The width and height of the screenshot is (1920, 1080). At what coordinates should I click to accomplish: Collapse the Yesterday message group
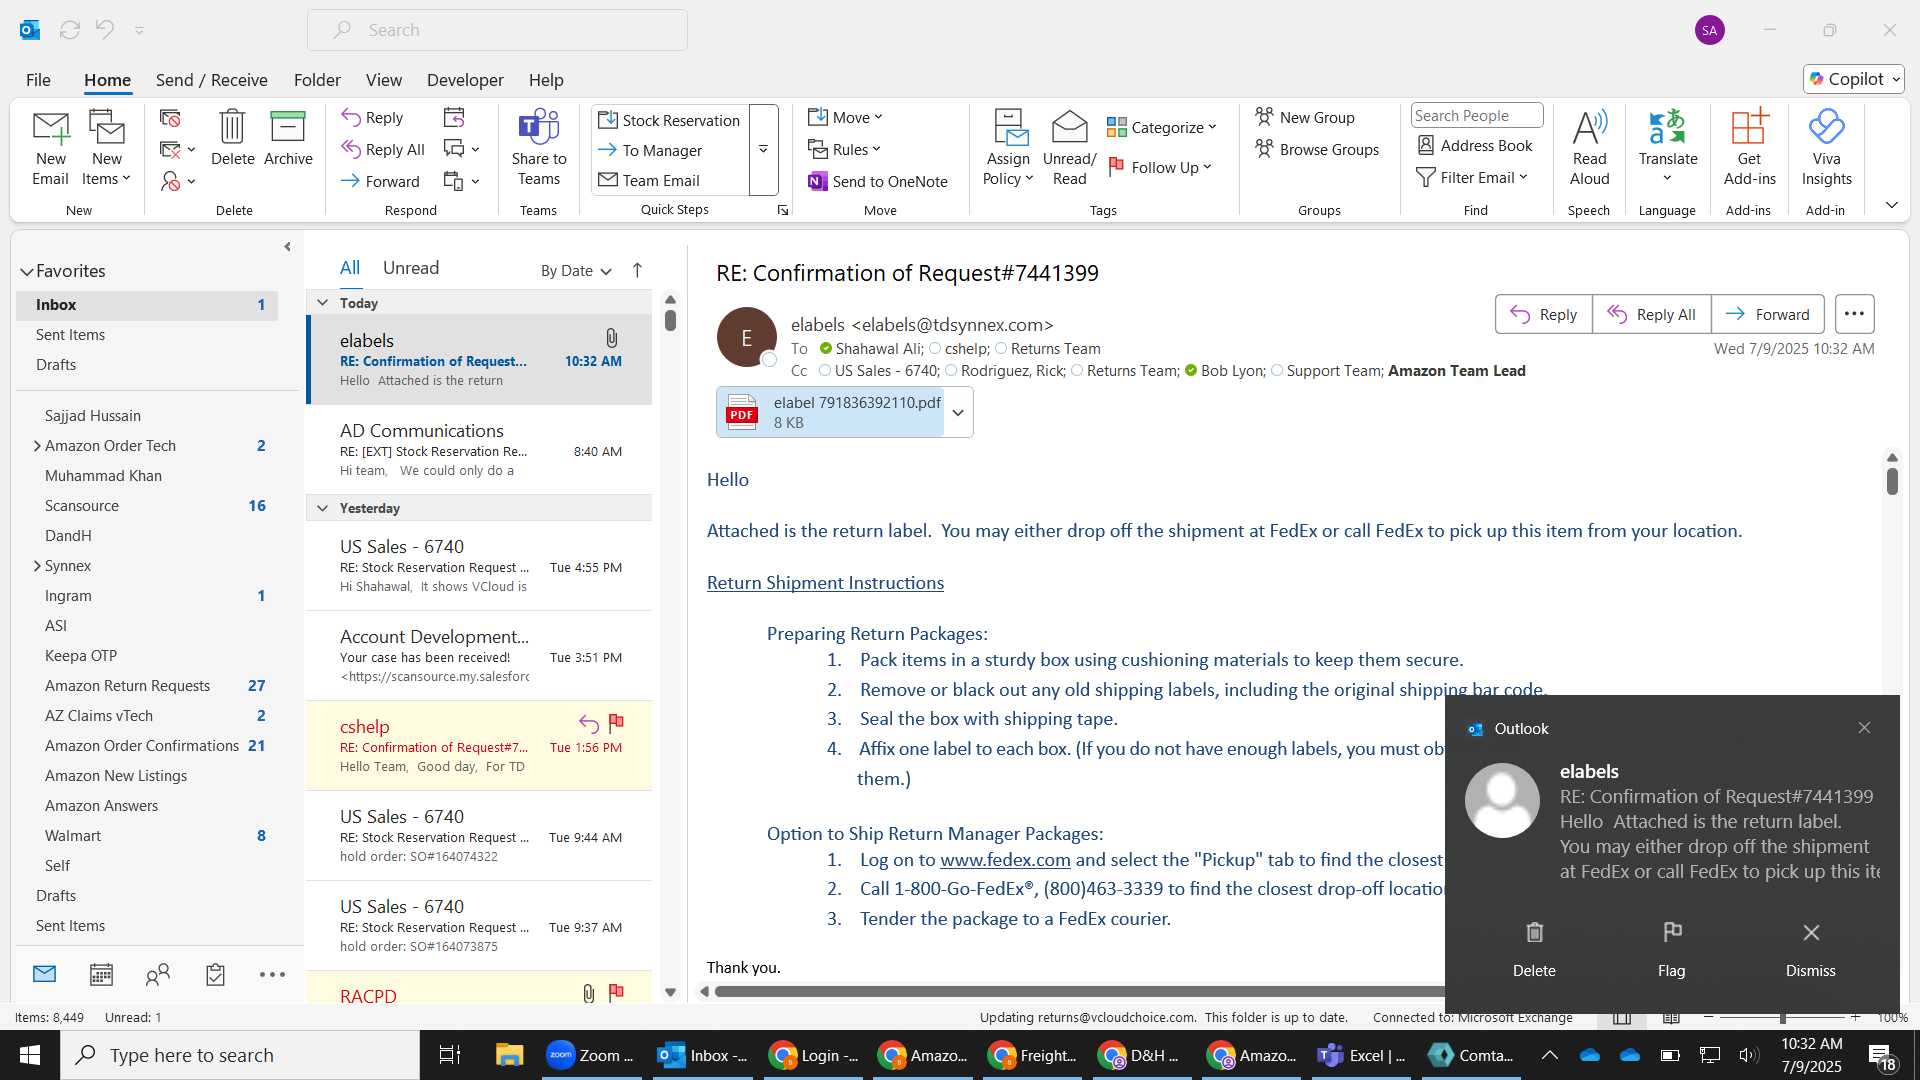(322, 508)
